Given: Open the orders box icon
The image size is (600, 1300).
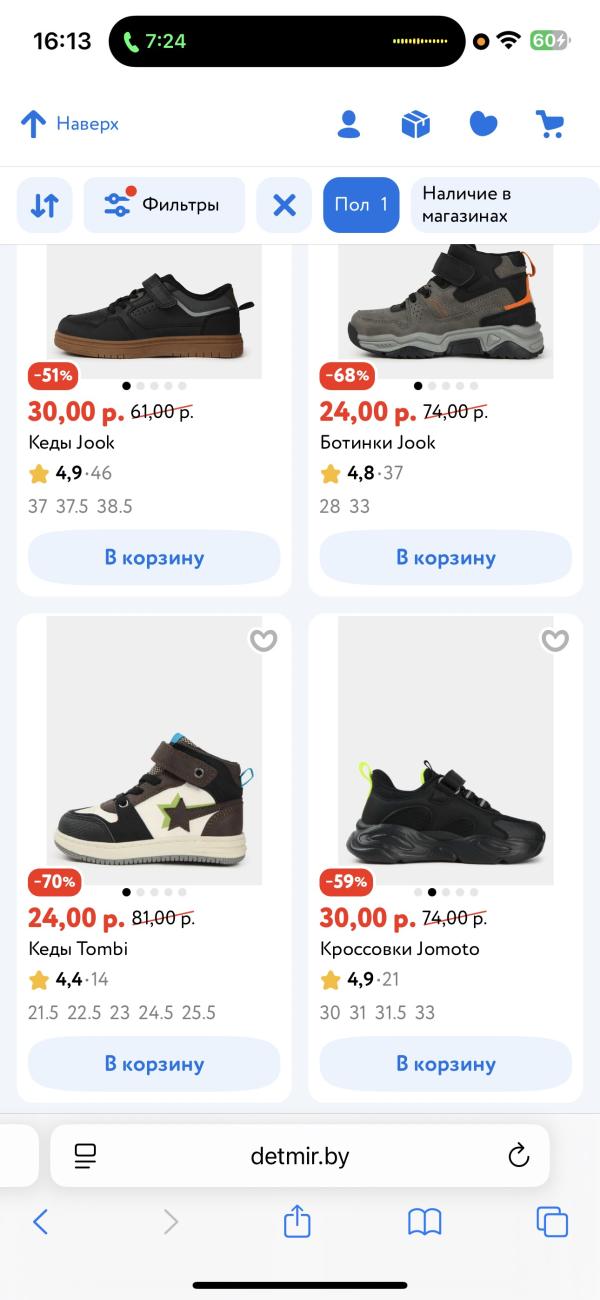Looking at the screenshot, I should (x=415, y=124).
